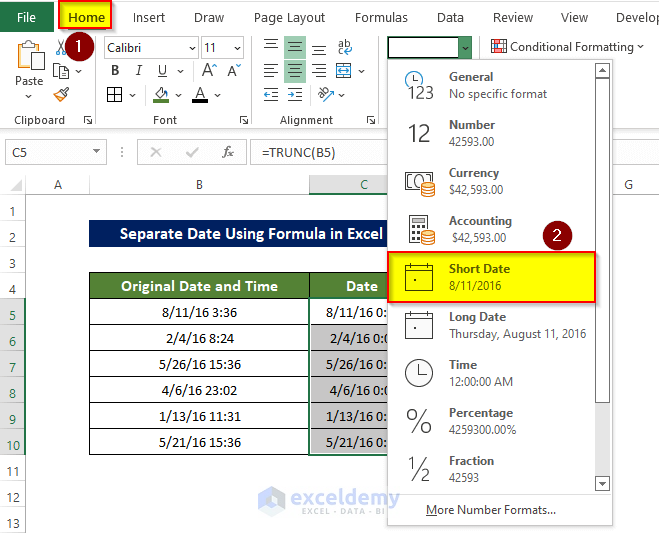659x533 pixels.
Task: Open Conditional Formatting menu
Action: 567,47
